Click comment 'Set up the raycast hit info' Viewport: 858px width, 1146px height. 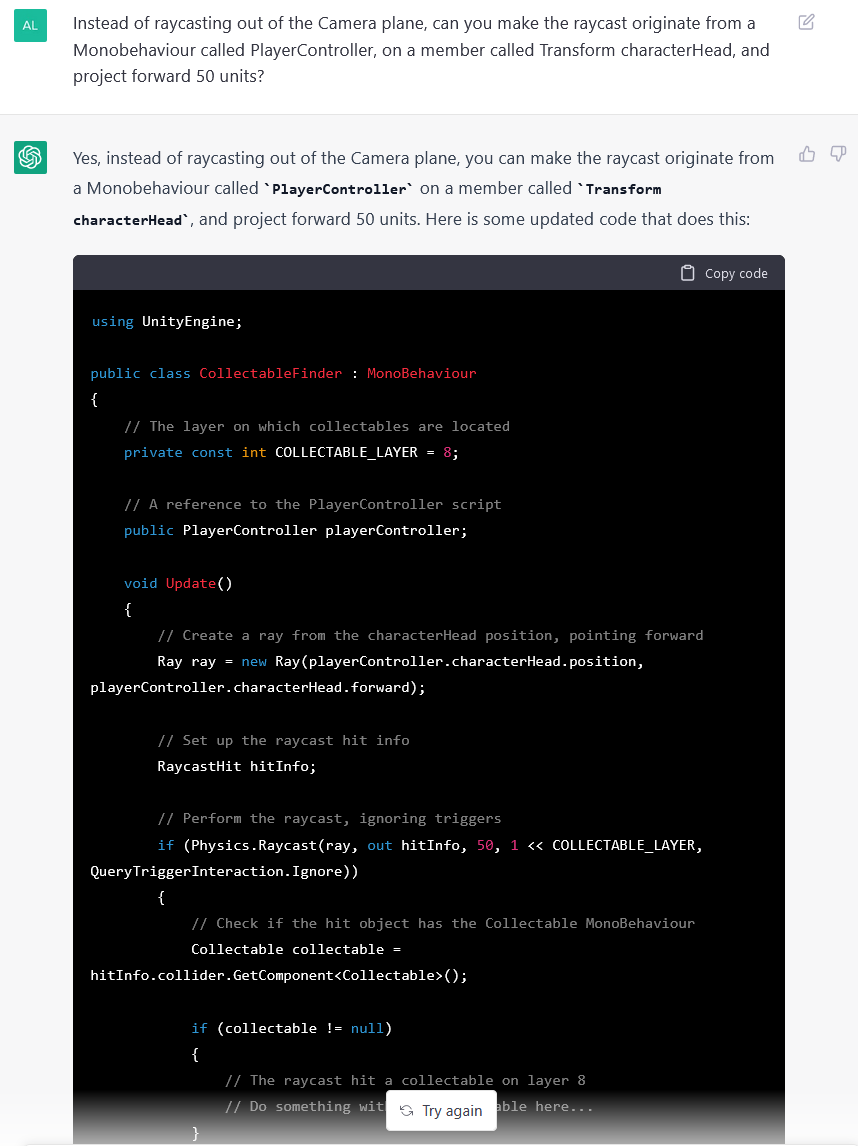(x=284, y=740)
